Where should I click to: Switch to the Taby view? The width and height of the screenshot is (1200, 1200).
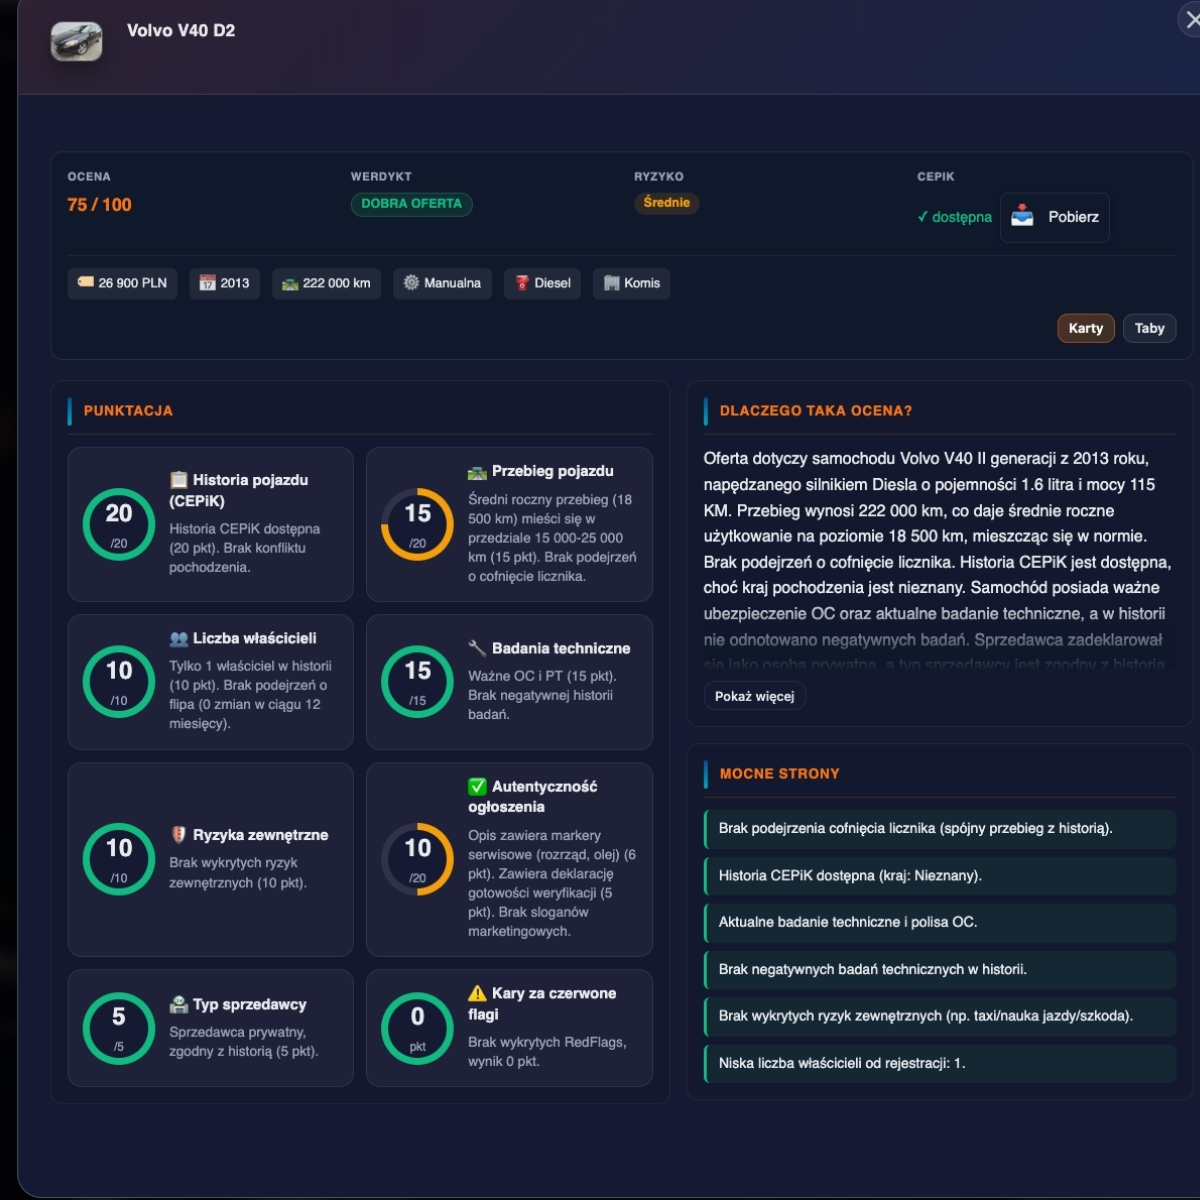click(x=1149, y=328)
